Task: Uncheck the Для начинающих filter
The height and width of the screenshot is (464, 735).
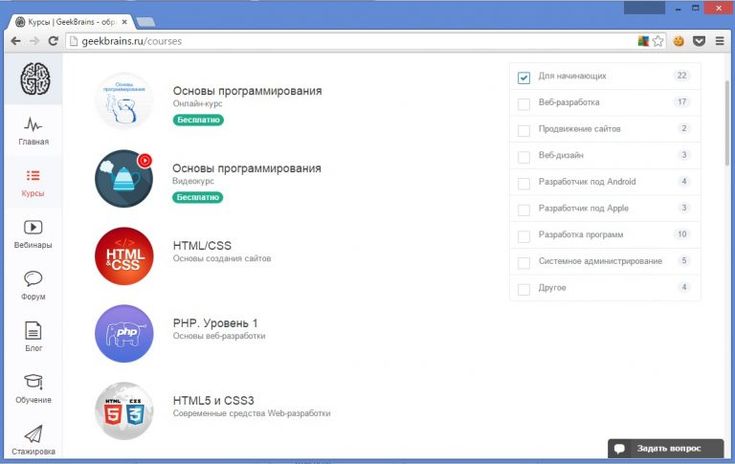Action: [524, 77]
